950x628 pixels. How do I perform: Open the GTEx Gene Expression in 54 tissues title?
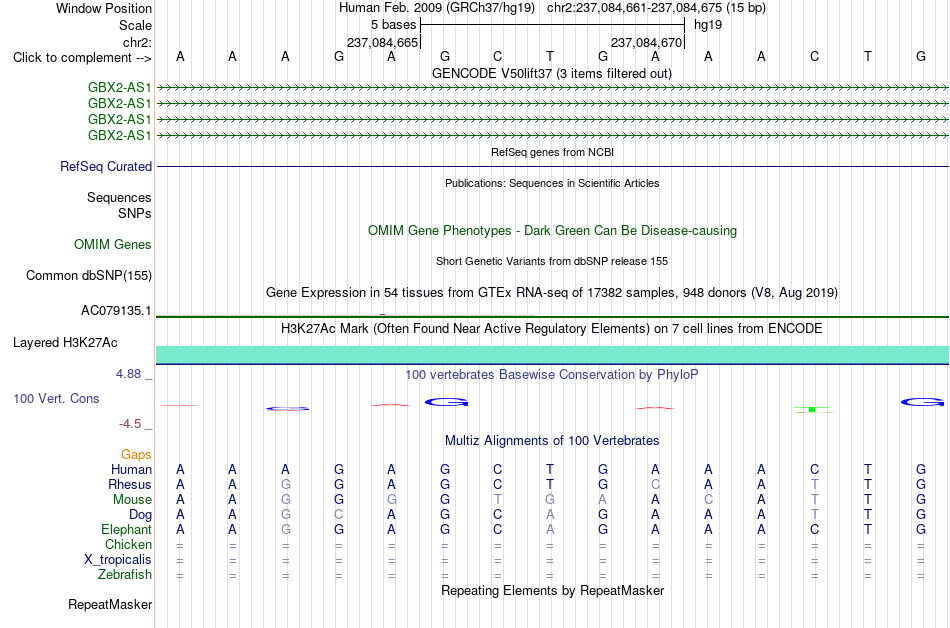point(552,293)
